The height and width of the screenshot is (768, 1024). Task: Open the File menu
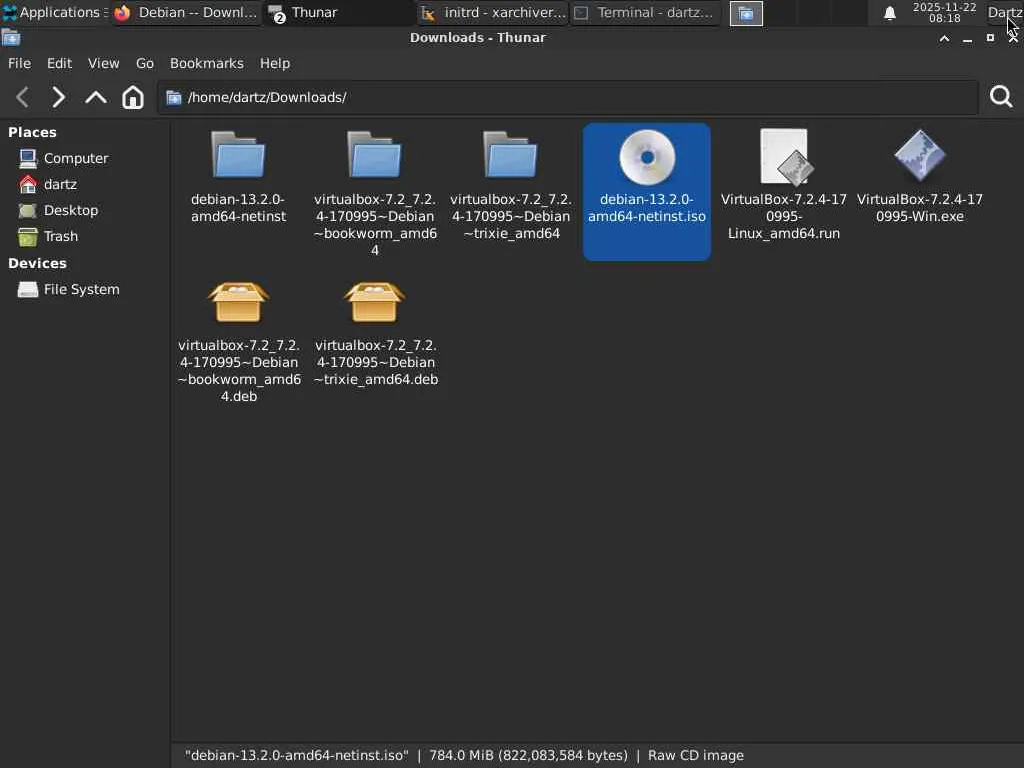20,63
